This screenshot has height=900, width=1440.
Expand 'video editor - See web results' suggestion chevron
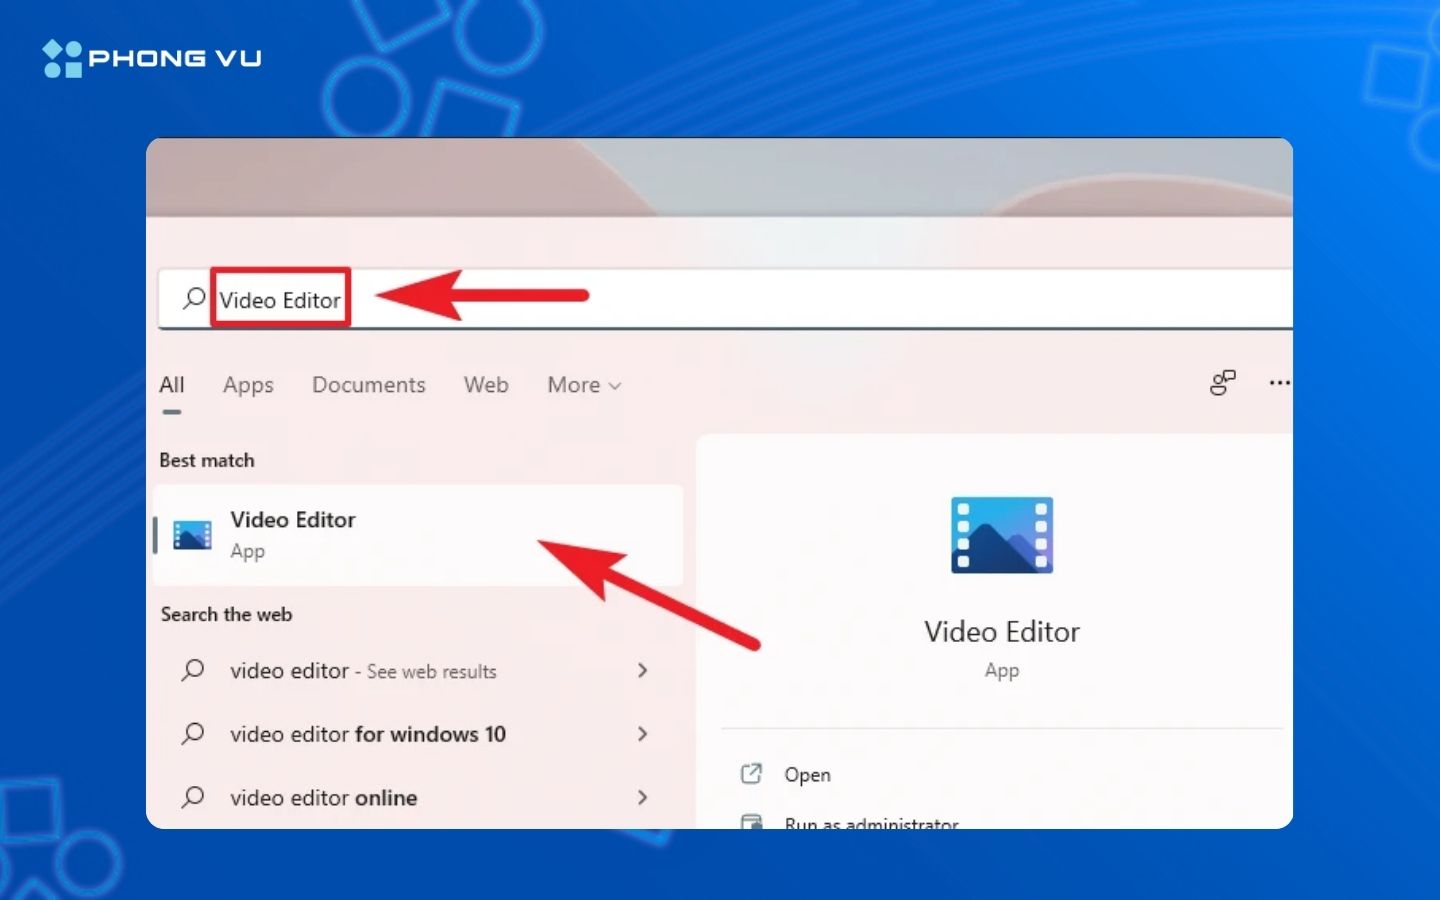(643, 671)
